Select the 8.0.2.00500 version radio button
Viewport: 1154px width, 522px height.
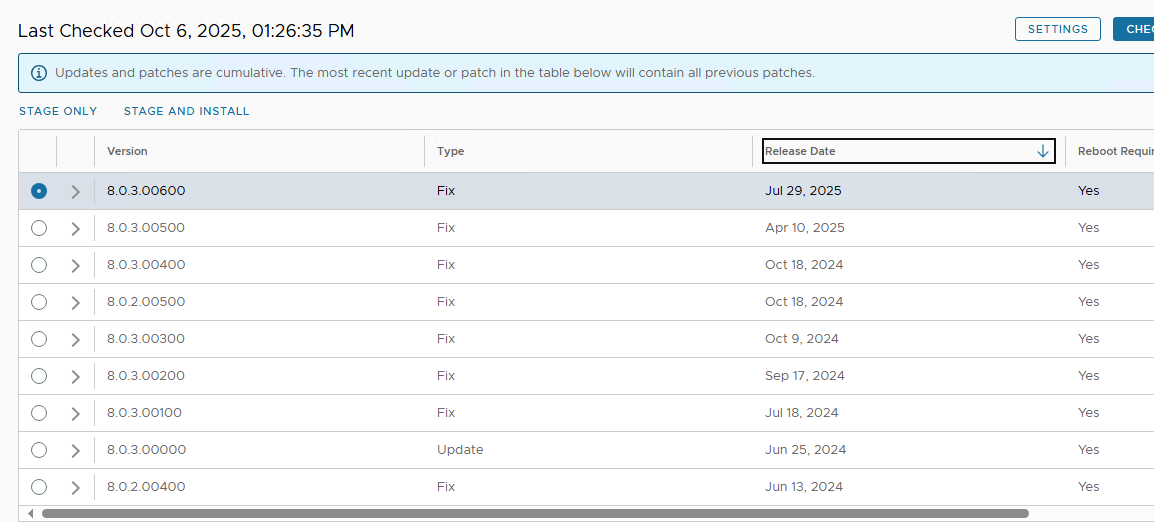(39, 302)
